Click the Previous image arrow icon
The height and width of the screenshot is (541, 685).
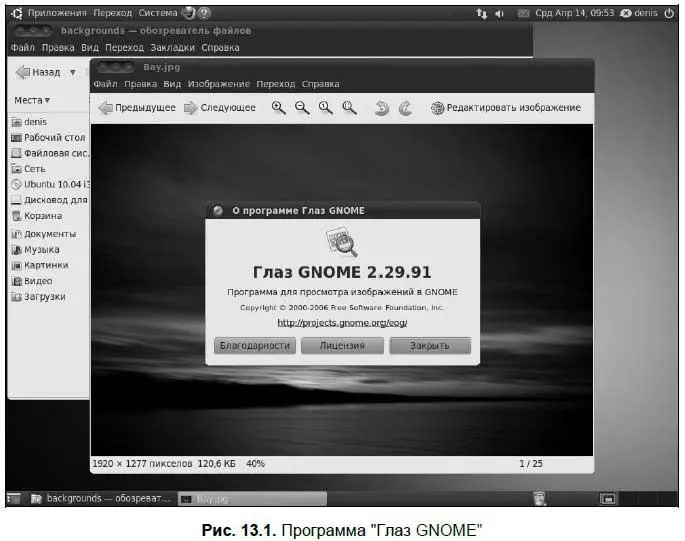(x=105, y=108)
